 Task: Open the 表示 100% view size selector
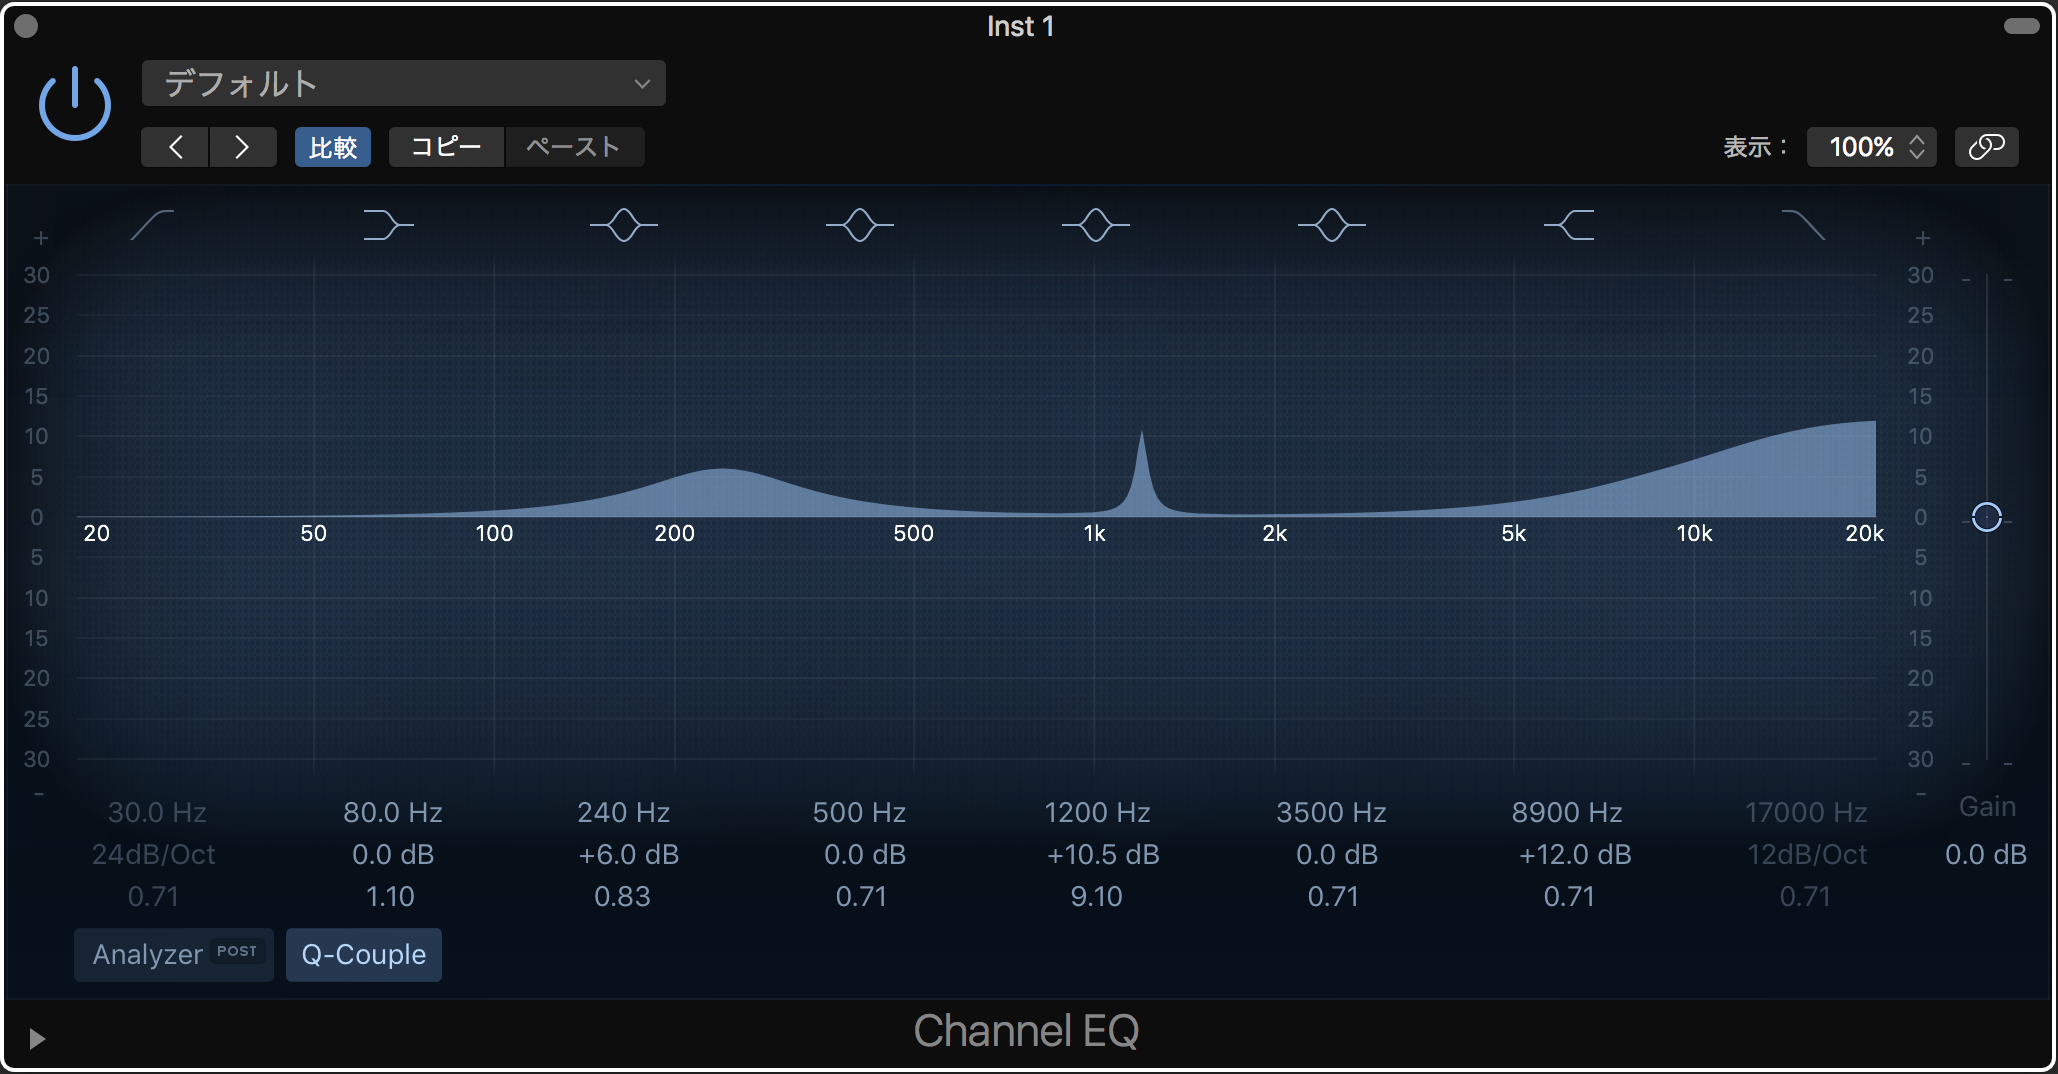pyautogui.click(x=1871, y=147)
